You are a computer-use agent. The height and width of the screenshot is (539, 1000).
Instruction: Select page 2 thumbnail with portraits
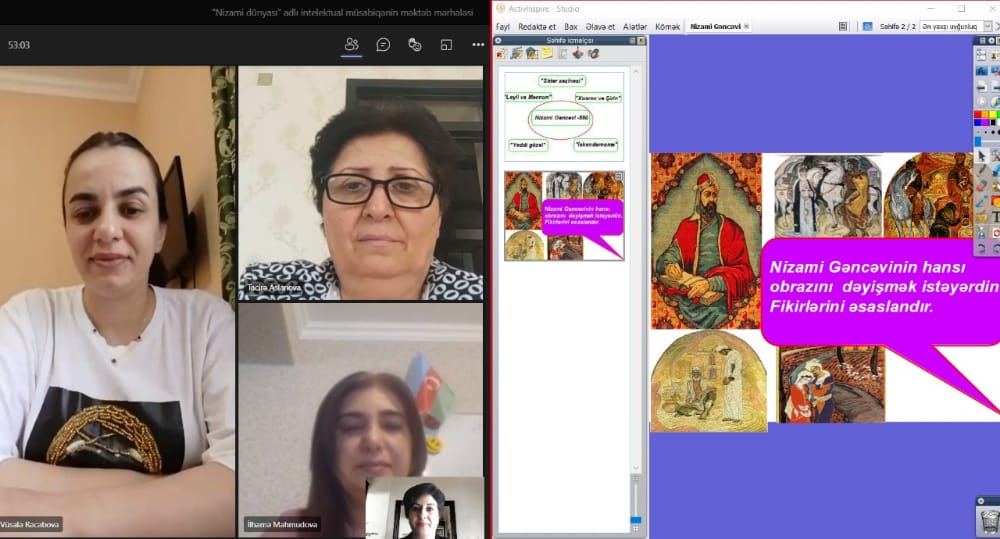pos(564,215)
